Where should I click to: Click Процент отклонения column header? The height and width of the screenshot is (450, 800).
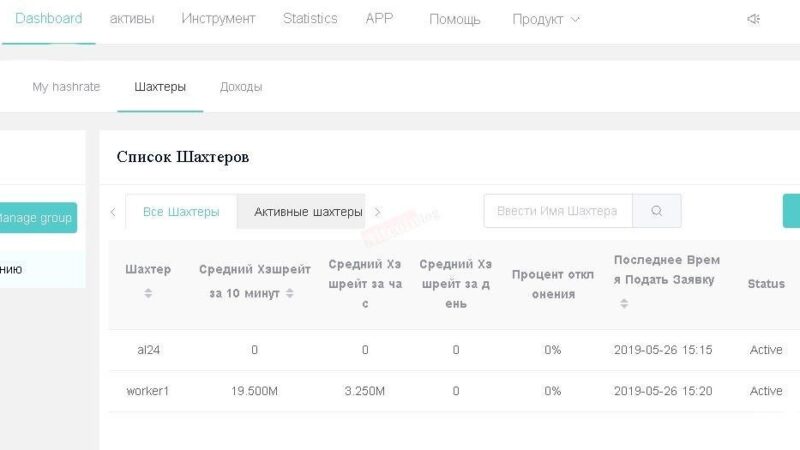pos(553,284)
